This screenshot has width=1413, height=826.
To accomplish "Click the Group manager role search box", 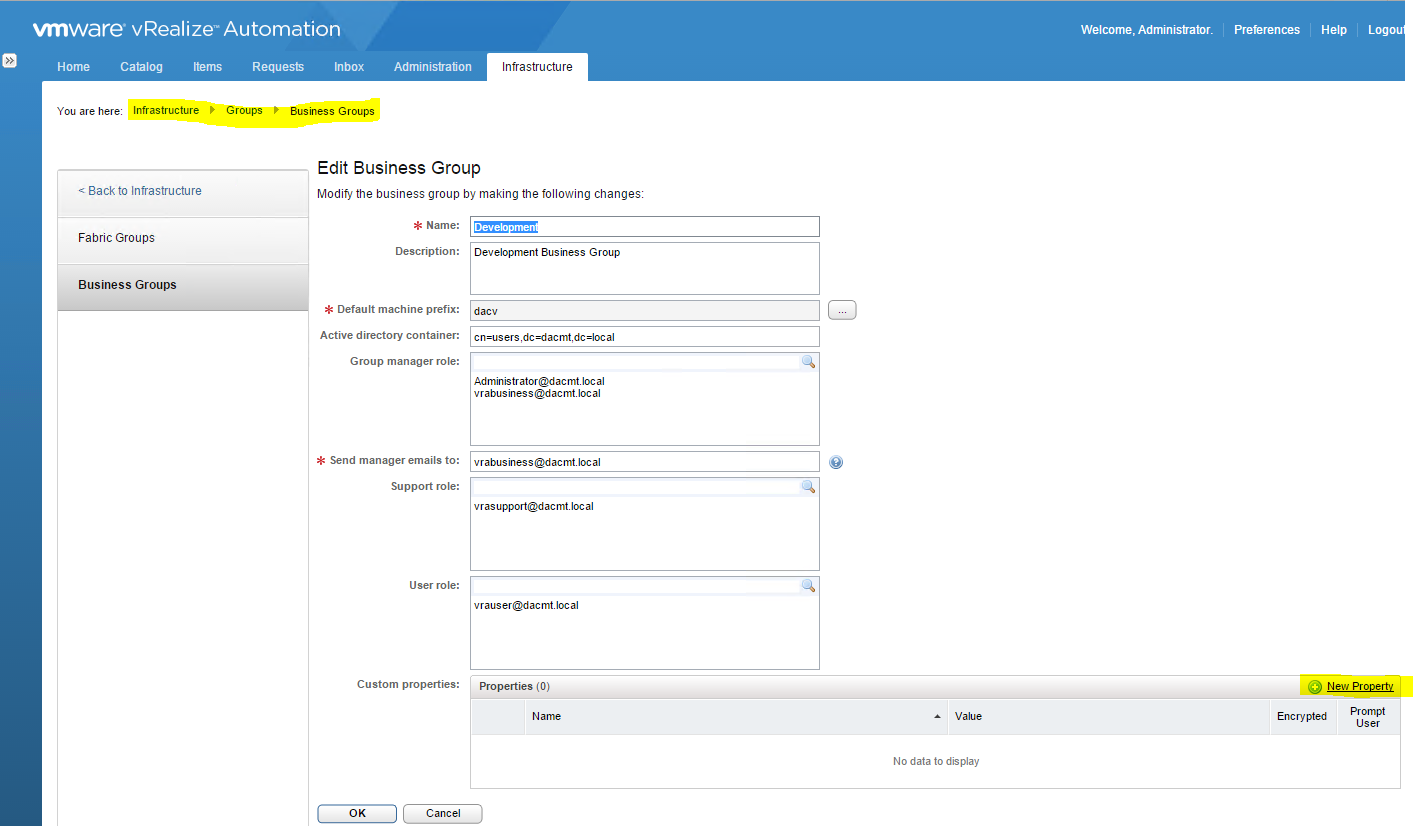I will (635, 362).
